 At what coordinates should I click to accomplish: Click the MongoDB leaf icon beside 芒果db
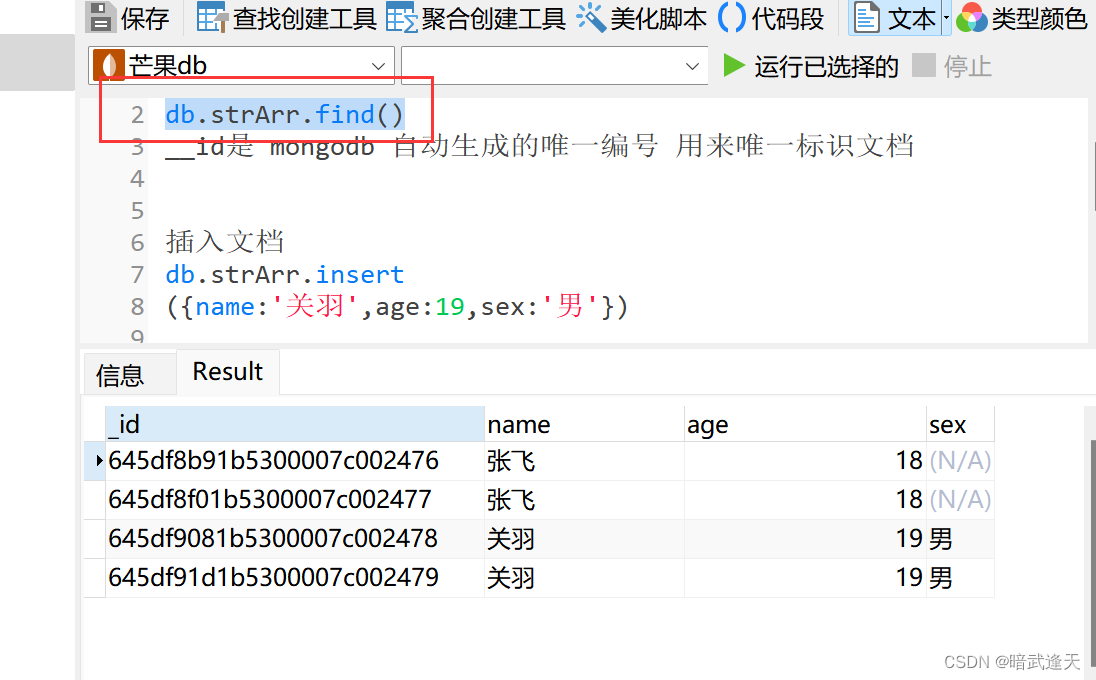110,64
